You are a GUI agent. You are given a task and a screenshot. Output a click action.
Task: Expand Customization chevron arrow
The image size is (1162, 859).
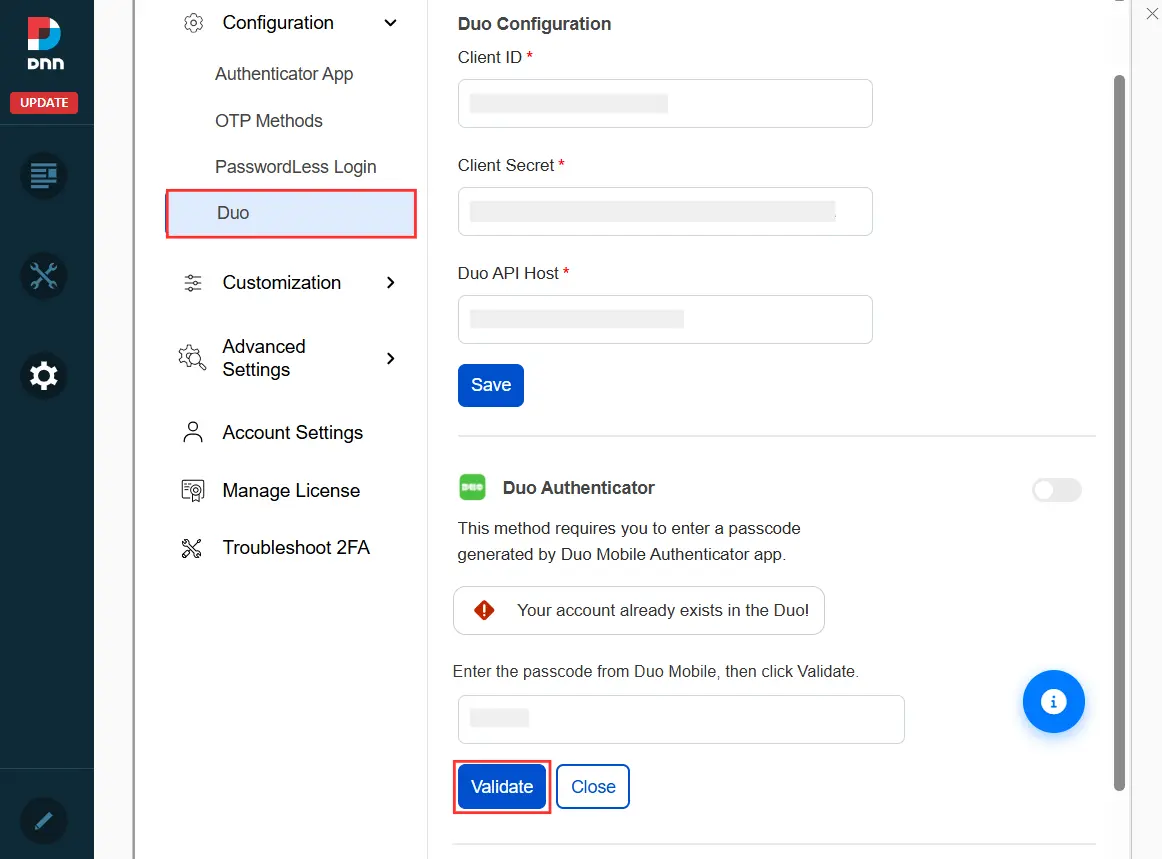click(391, 282)
